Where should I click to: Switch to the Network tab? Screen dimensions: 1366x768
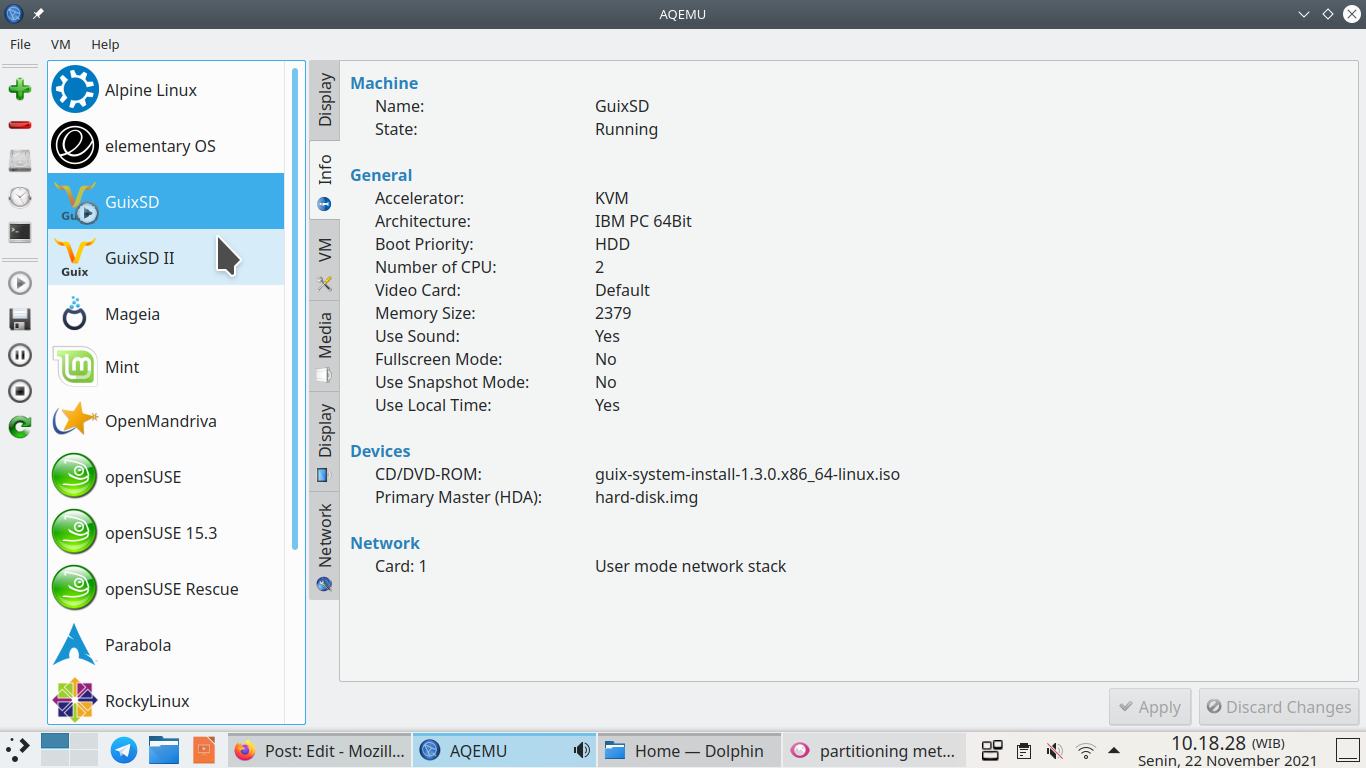[x=325, y=546]
